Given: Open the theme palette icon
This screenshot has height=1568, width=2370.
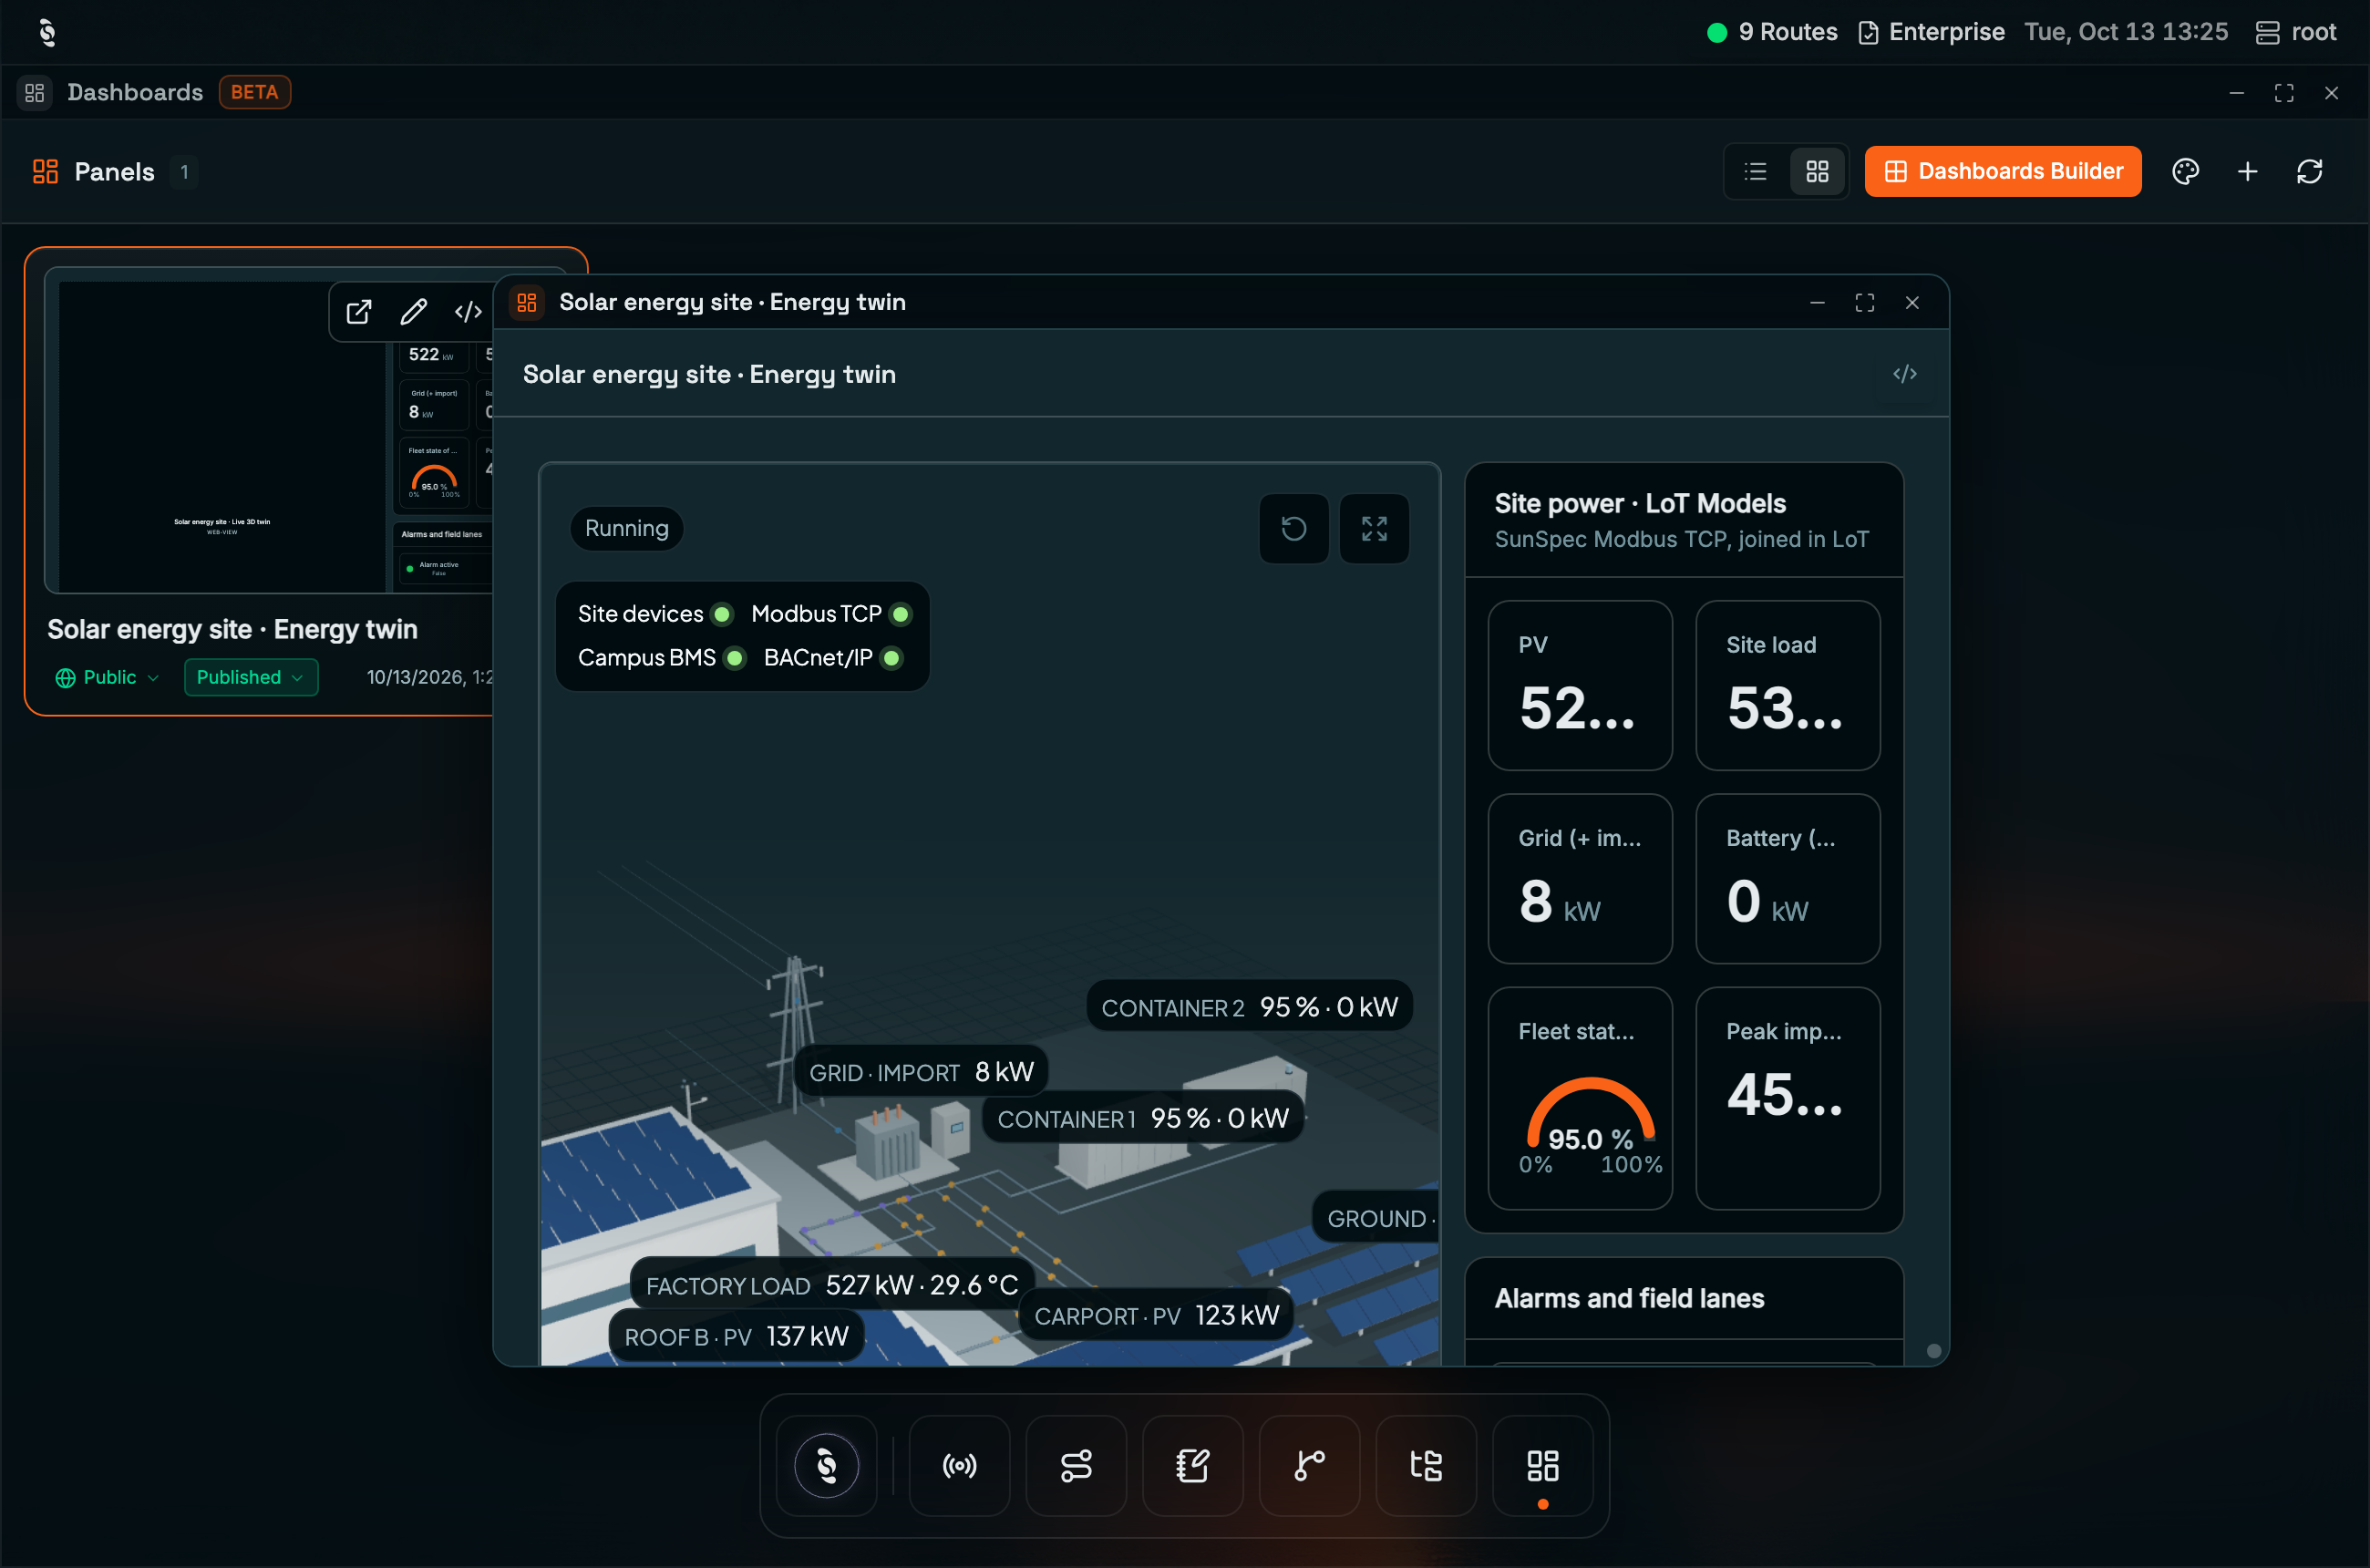Looking at the screenshot, I should coord(2185,172).
